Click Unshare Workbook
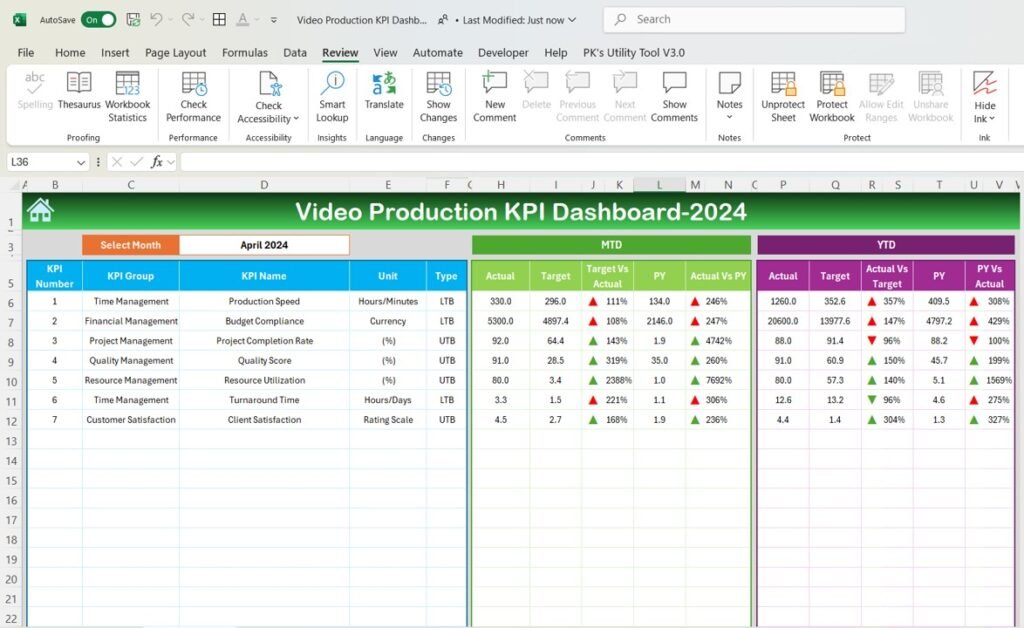The width and height of the screenshot is (1024, 628). point(931,95)
